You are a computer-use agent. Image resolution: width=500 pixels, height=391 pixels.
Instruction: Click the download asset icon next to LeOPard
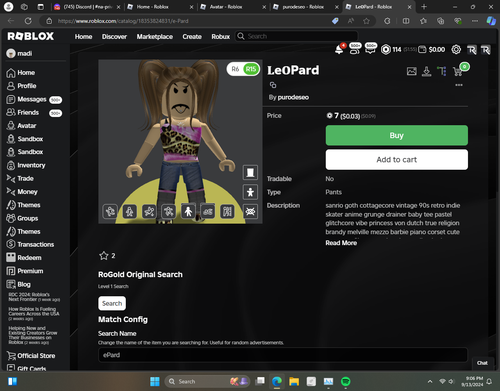[x=426, y=71]
